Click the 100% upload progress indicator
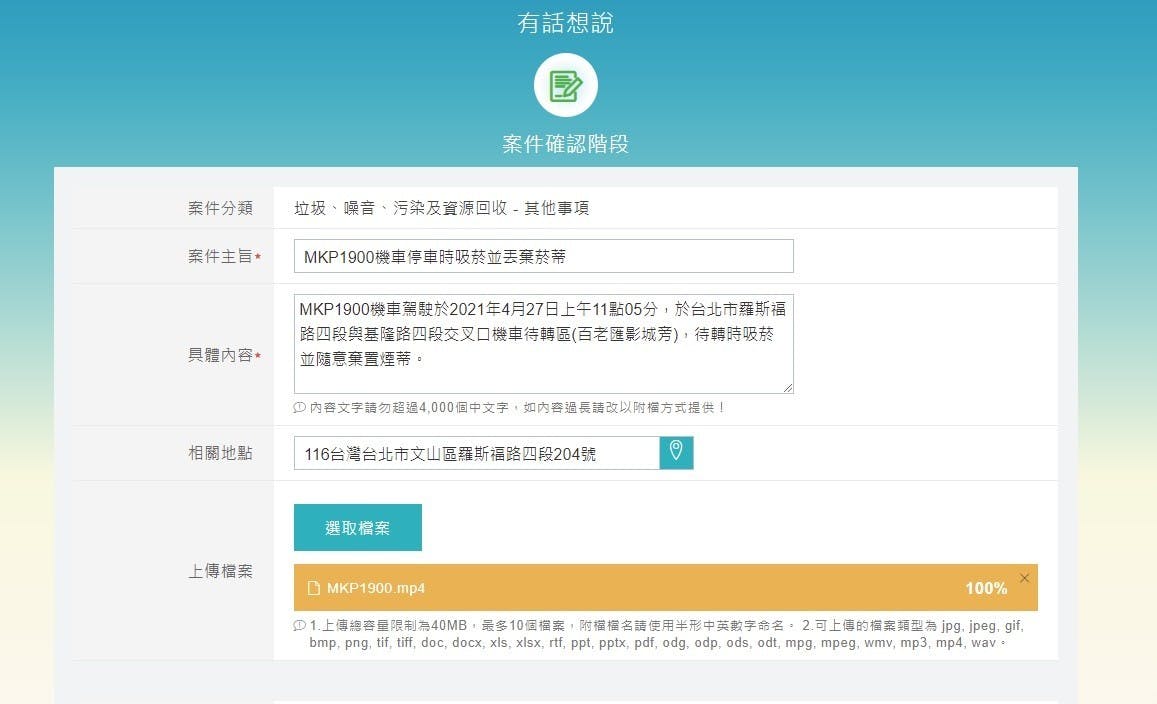Viewport: 1157px width, 704px height. click(x=985, y=588)
